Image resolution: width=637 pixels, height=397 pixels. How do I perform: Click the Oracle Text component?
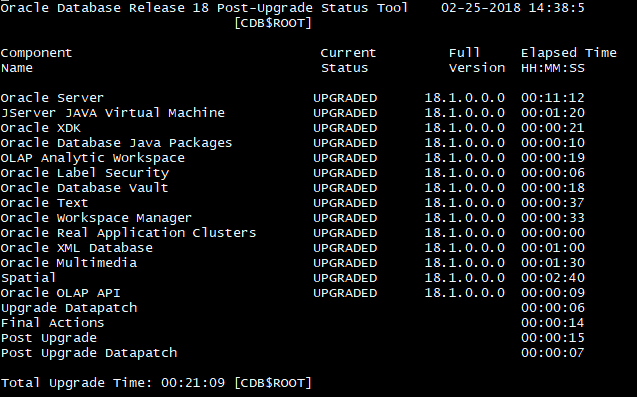click(x=44, y=203)
